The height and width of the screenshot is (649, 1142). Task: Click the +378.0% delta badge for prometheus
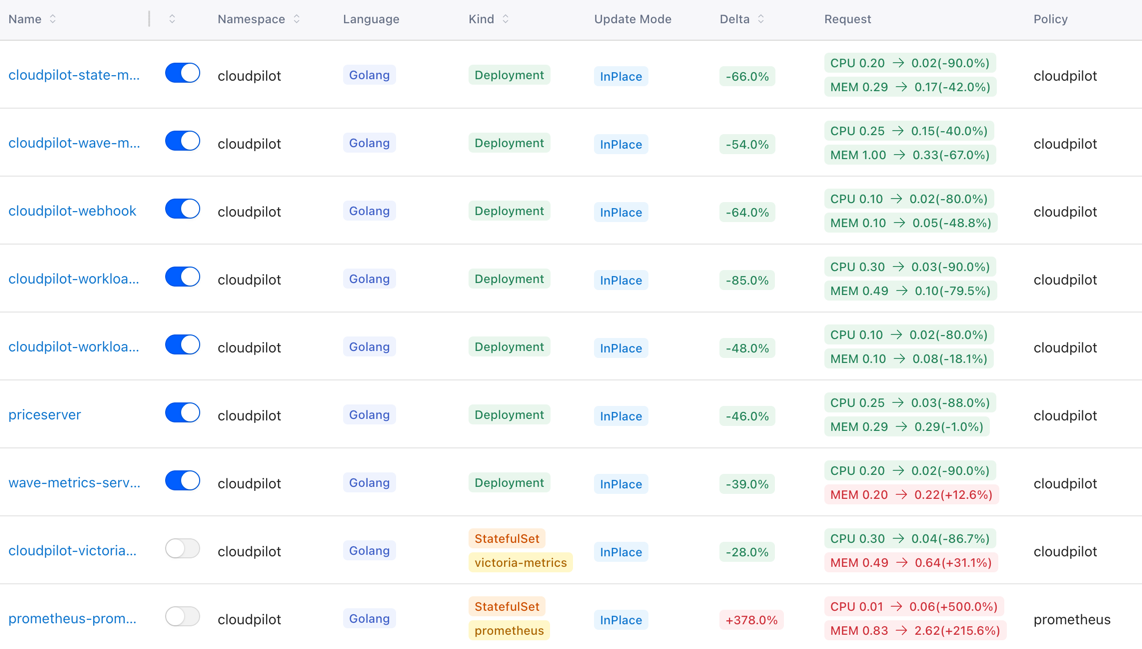[x=751, y=620]
